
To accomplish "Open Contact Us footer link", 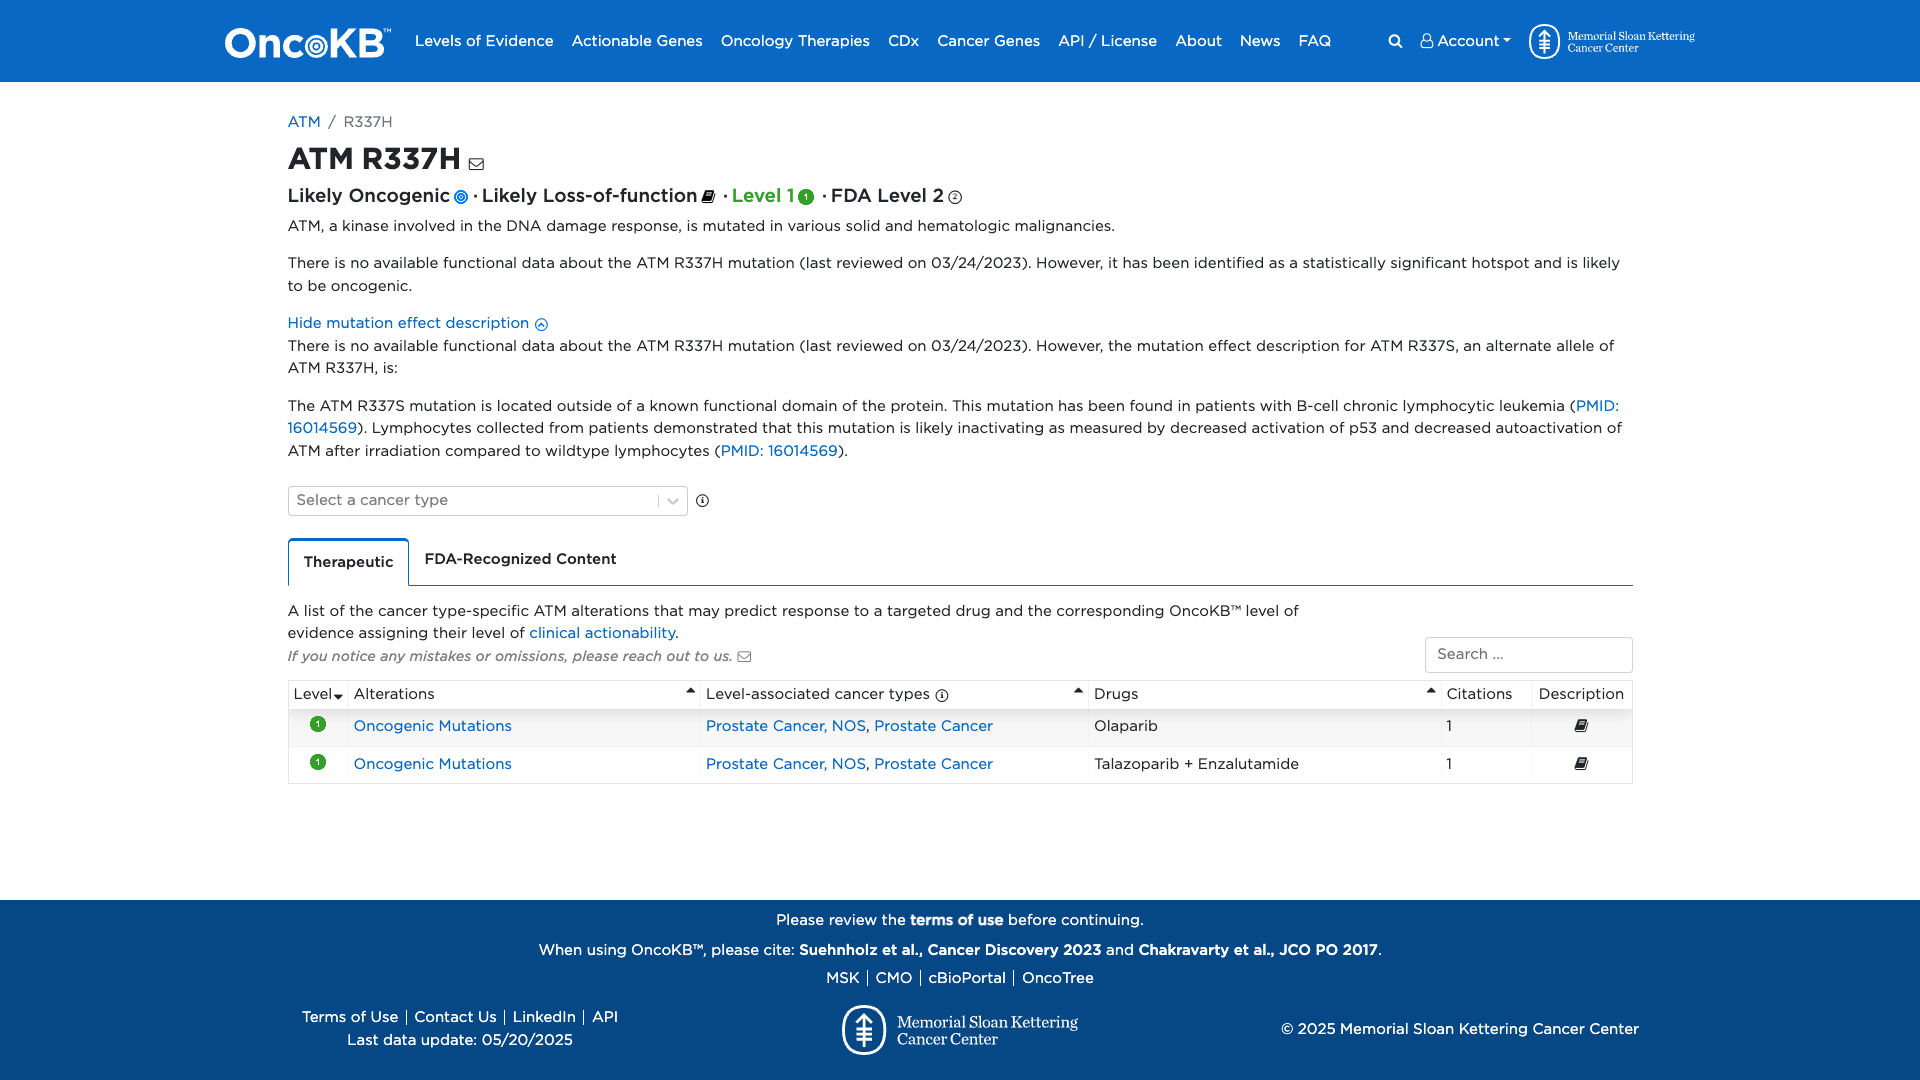I will (455, 1017).
